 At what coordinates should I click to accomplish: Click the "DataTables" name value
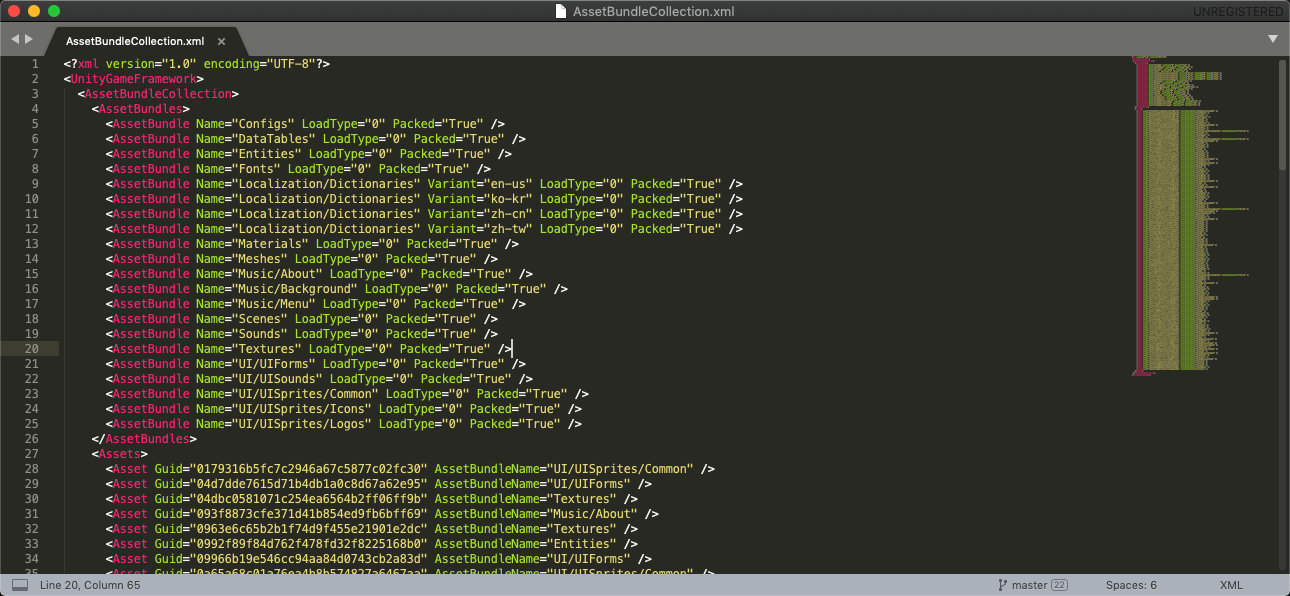tap(273, 139)
